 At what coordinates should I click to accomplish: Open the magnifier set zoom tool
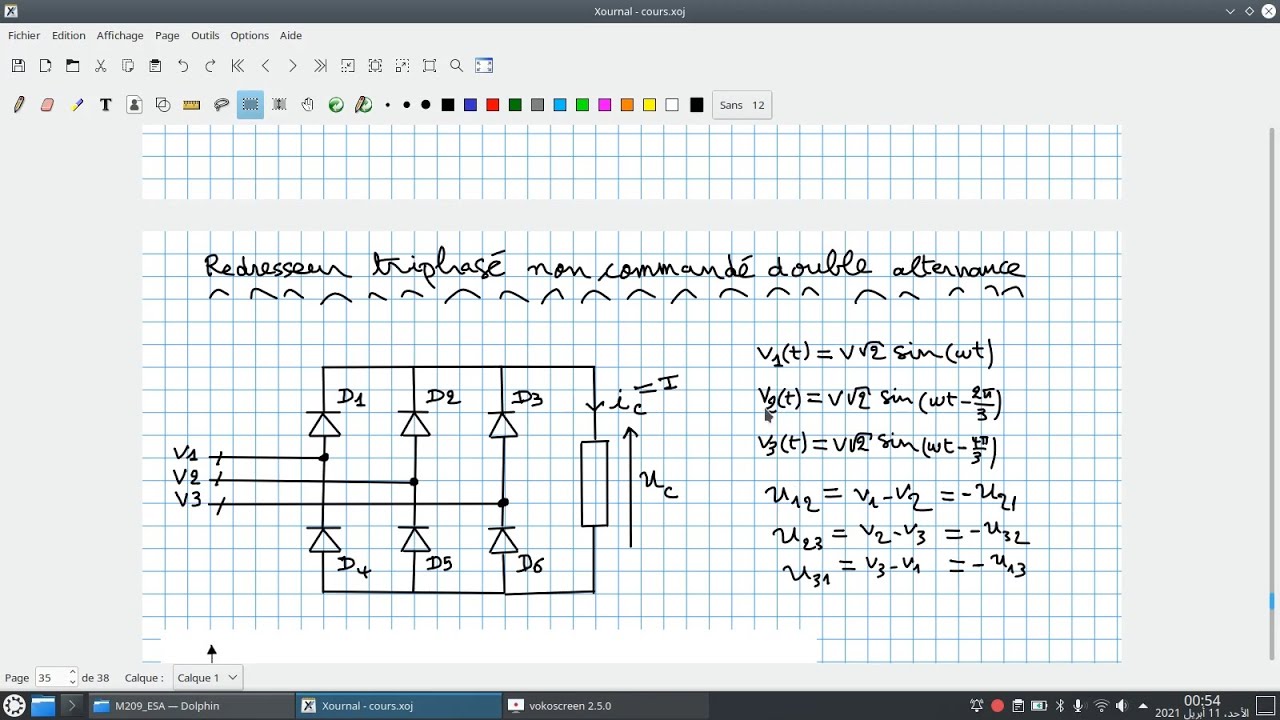pyautogui.click(x=457, y=66)
